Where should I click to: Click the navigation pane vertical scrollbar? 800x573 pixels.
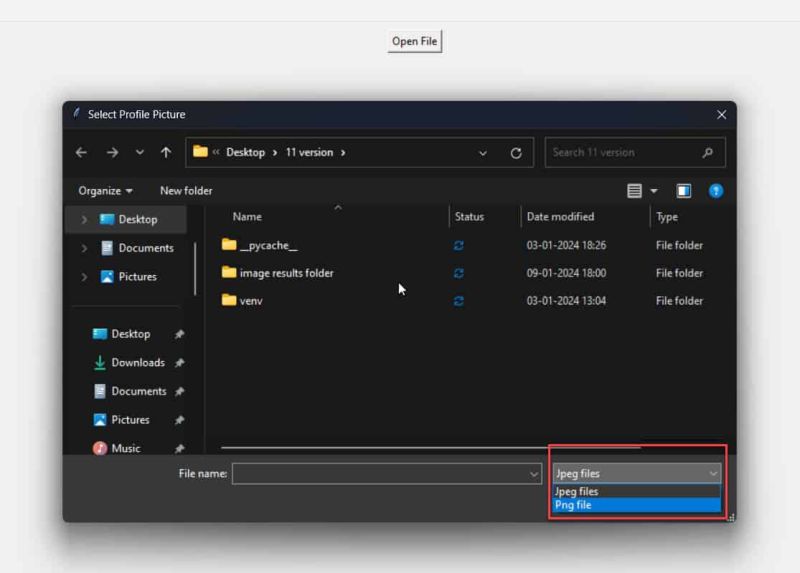pos(195,269)
